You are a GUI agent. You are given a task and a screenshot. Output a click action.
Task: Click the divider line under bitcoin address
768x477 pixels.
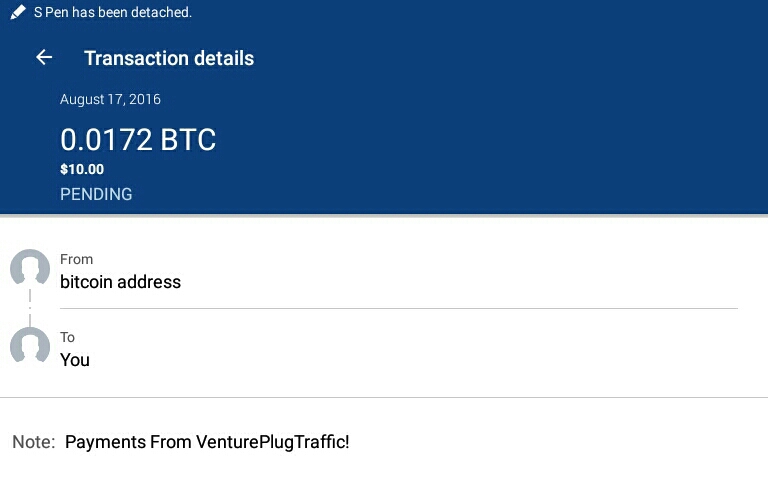point(398,308)
